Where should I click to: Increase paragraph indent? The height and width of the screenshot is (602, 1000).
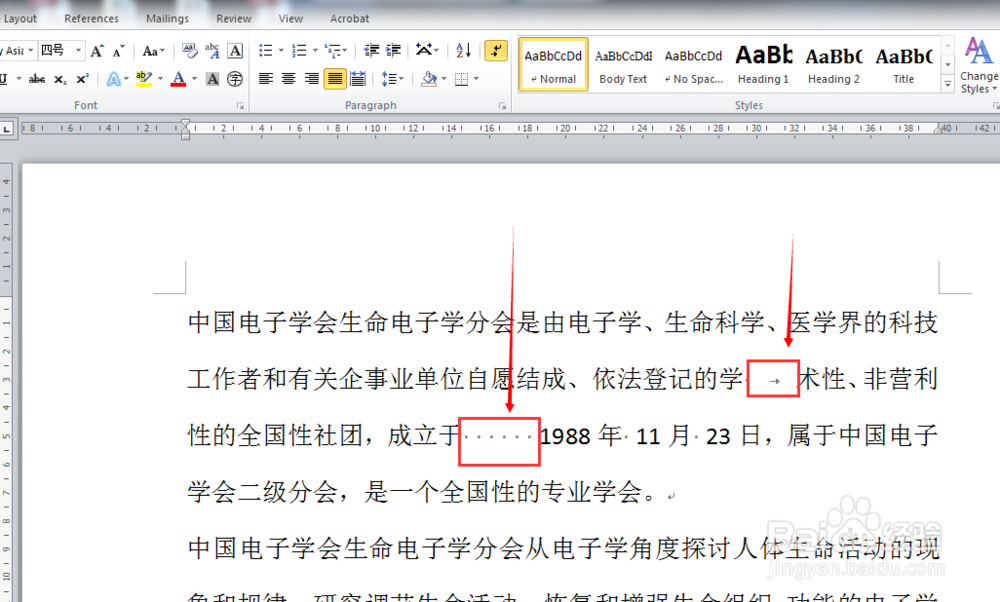click(393, 50)
